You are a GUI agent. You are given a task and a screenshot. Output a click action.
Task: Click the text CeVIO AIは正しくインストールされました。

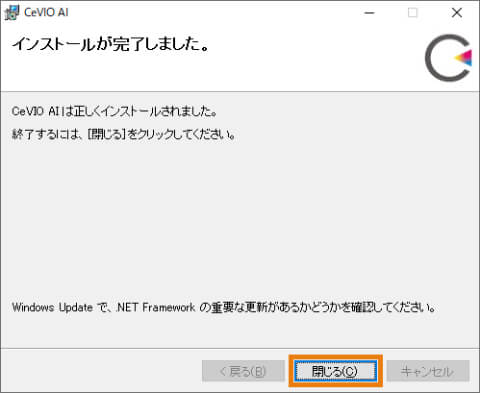pos(114,111)
